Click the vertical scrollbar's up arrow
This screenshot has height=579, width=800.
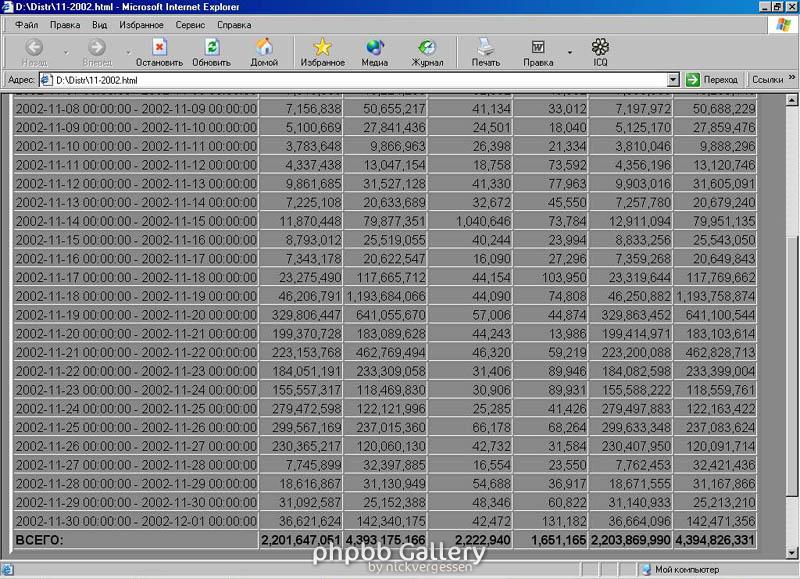click(792, 99)
